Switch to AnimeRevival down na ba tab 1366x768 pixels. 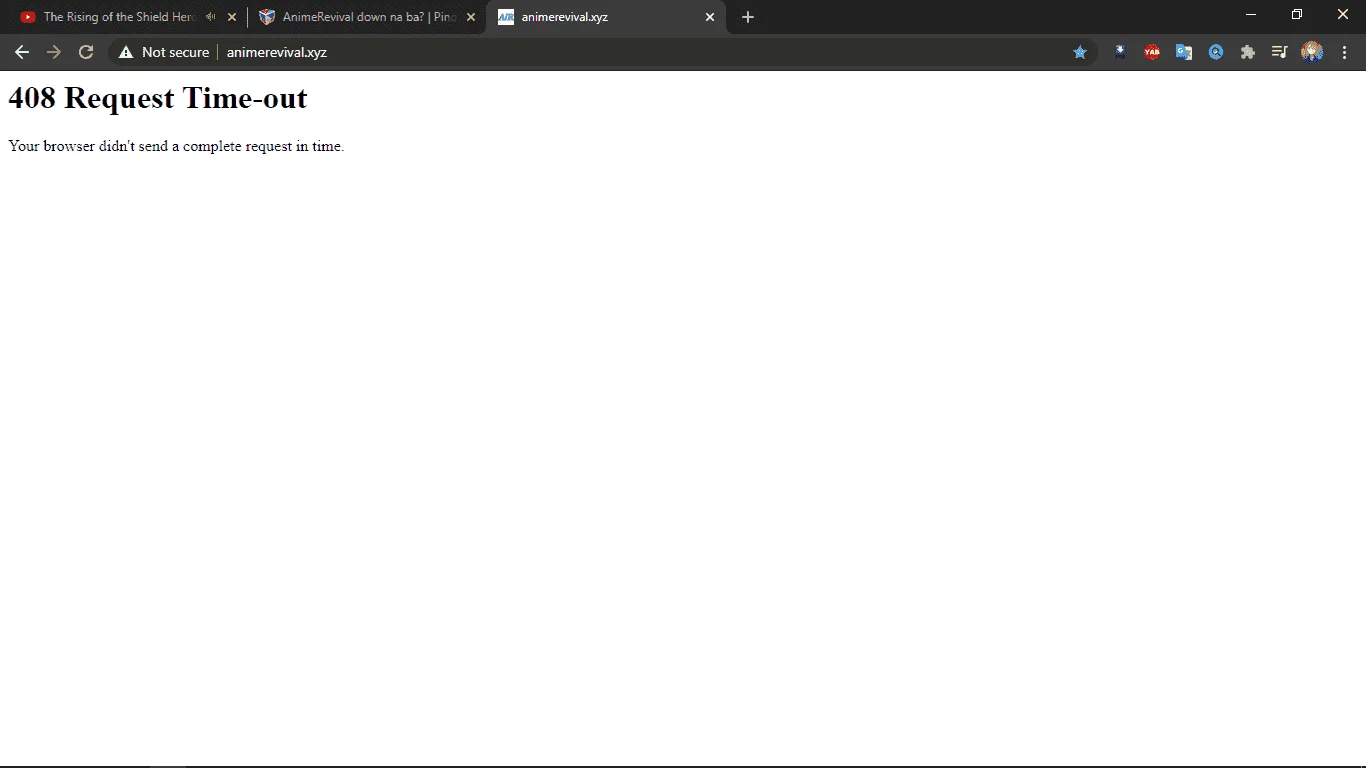pos(368,17)
